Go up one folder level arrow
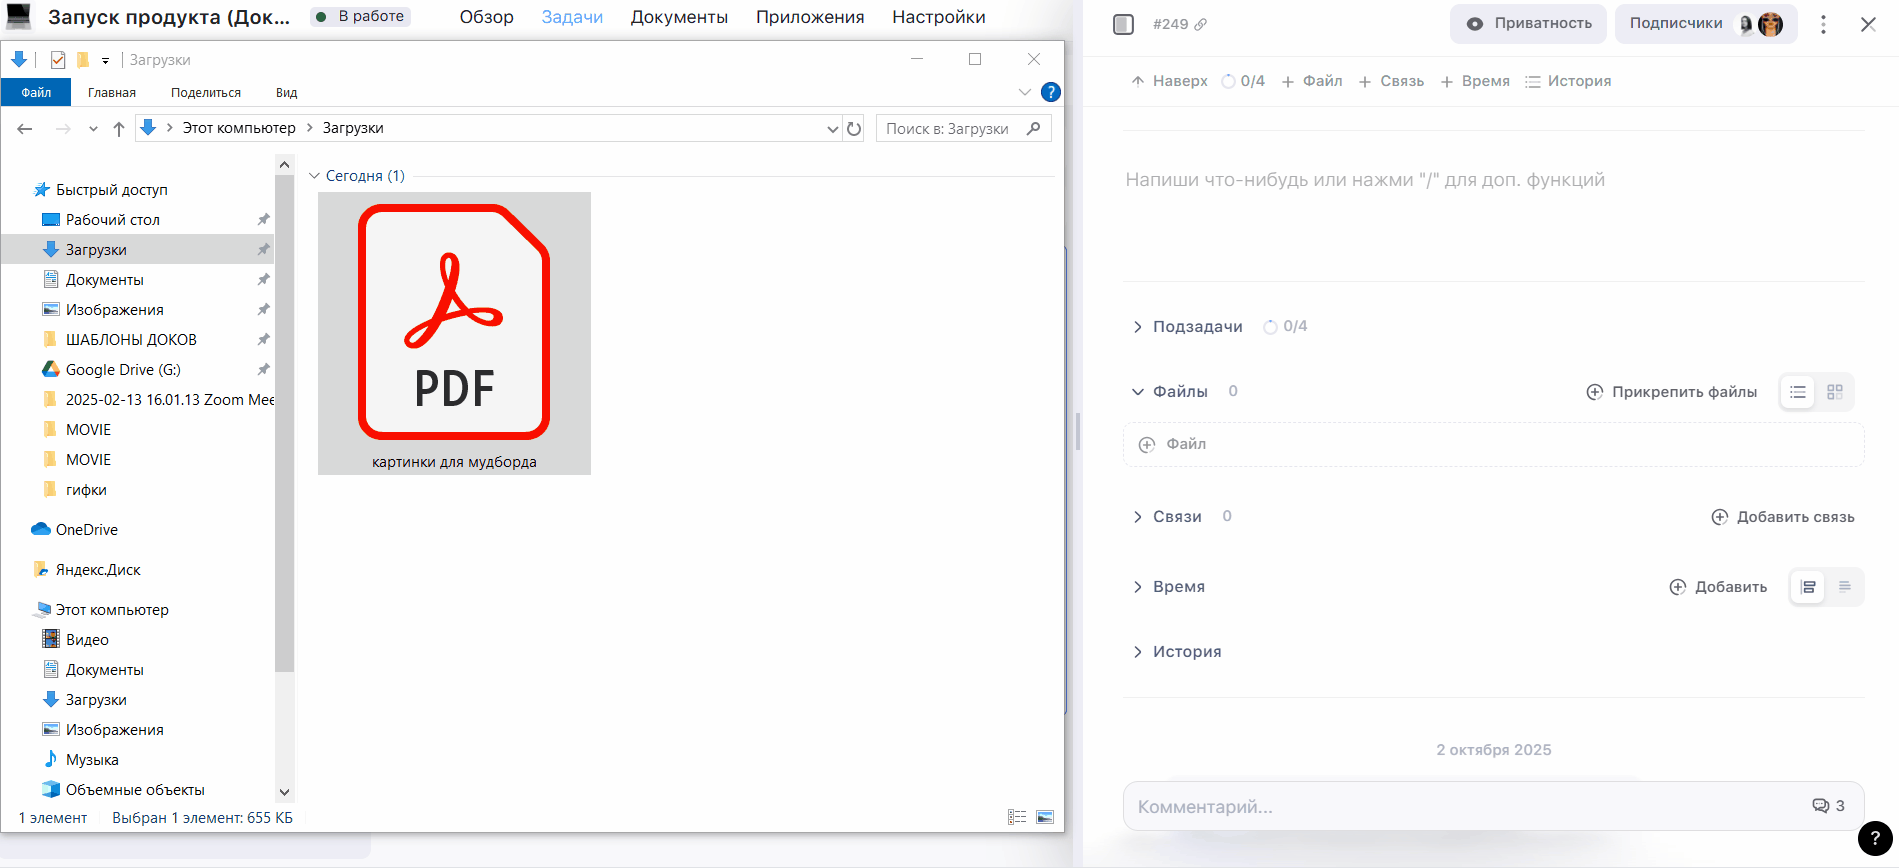Image resolution: width=1899 pixels, height=868 pixels. coord(119,128)
